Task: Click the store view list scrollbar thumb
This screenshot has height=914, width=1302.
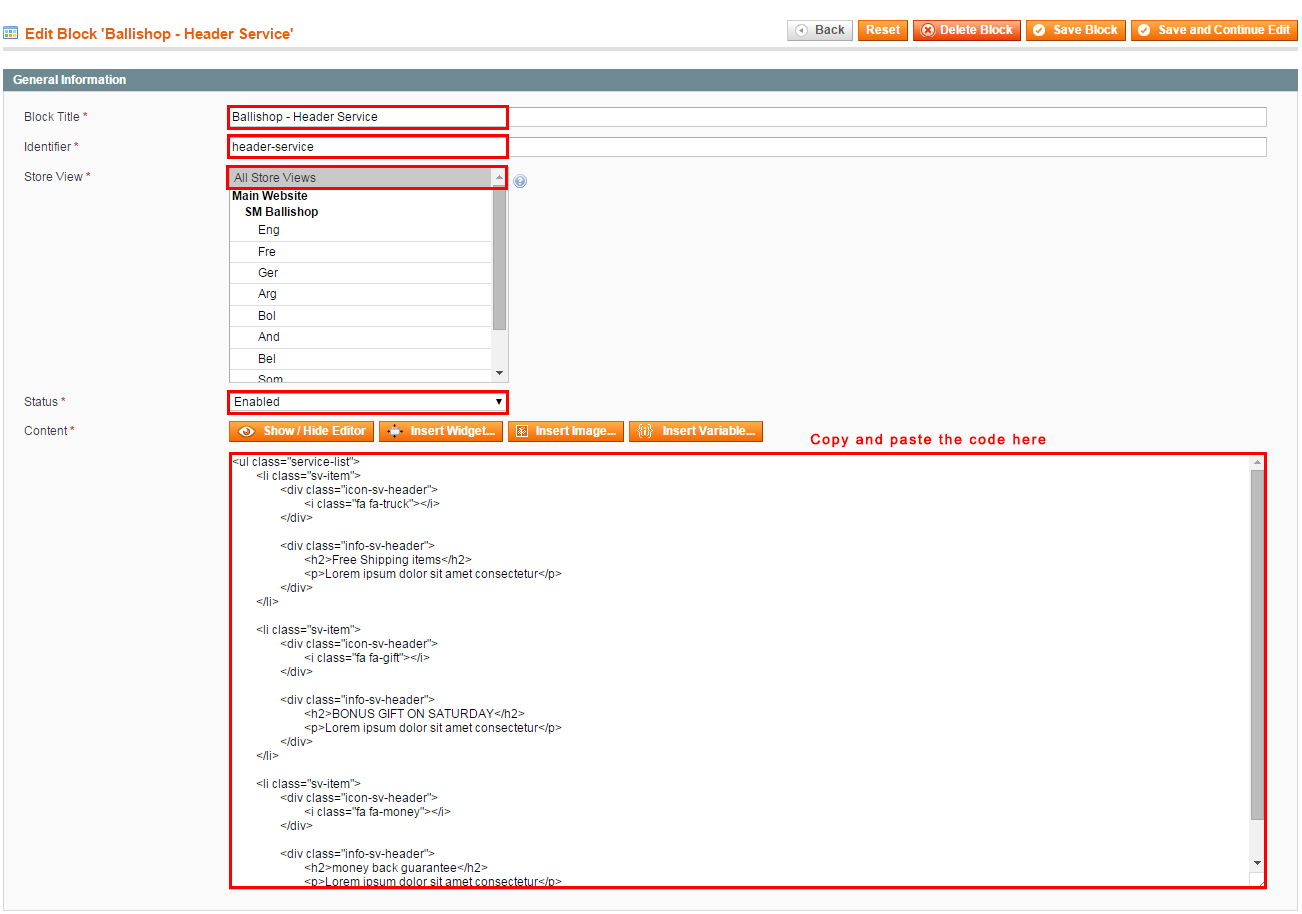Action: 500,258
